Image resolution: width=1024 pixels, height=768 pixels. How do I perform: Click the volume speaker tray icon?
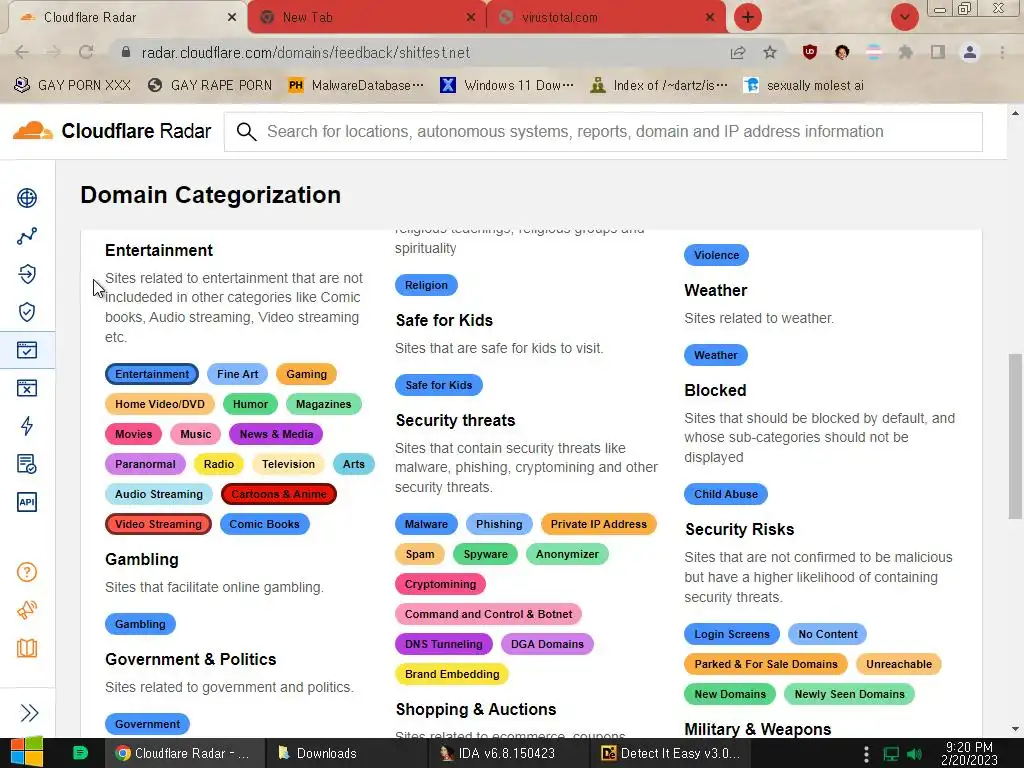(914, 754)
